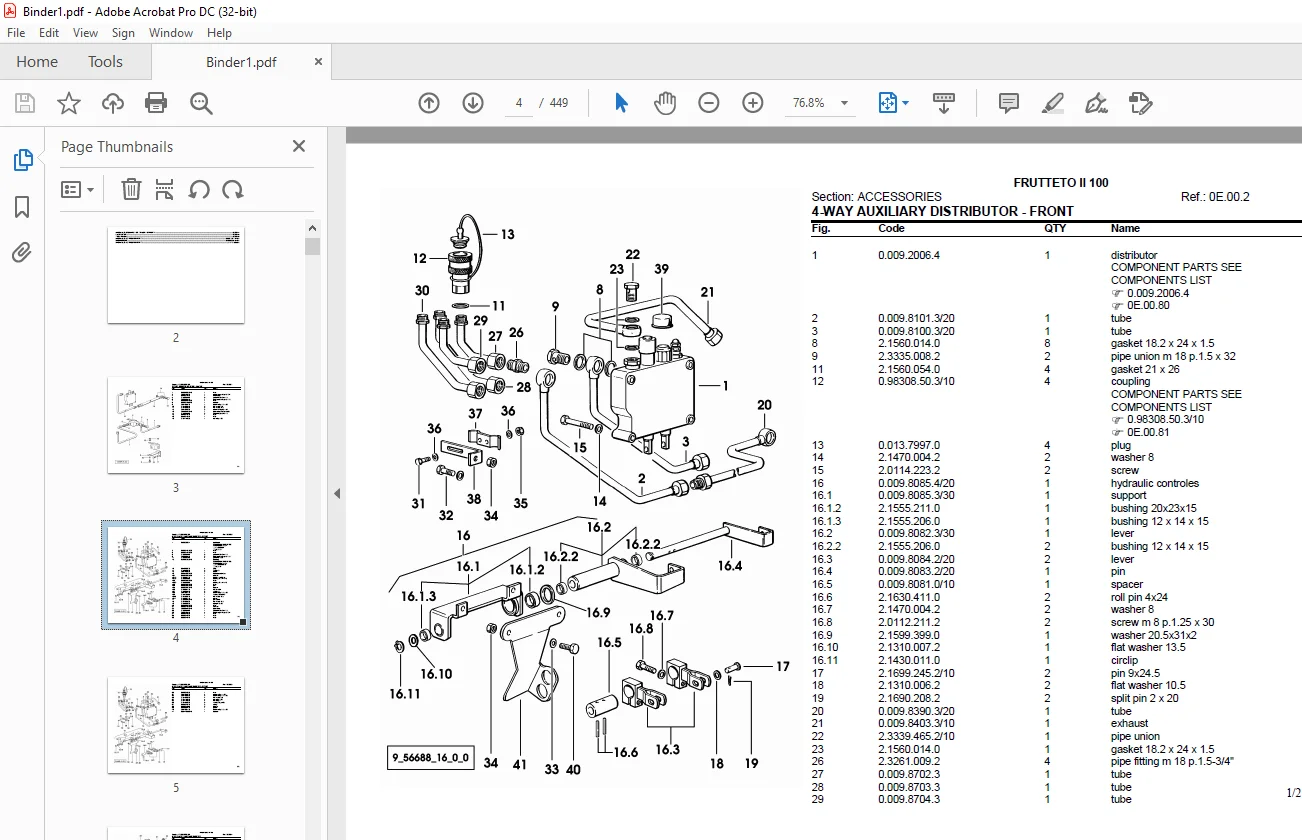Rotate page counterclockwise in thumbnails panel
The height and width of the screenshot is (840, 1302).
click(x=199, y=189)
